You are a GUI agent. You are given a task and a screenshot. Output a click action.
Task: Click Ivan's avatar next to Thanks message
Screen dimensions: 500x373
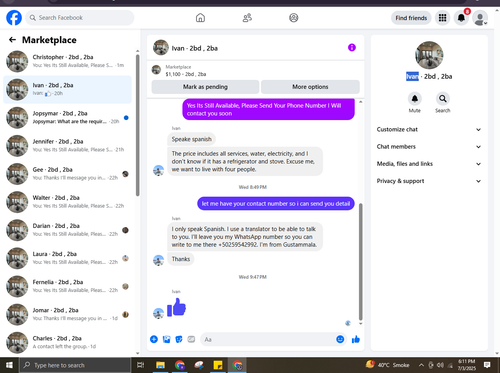point(158,260)
